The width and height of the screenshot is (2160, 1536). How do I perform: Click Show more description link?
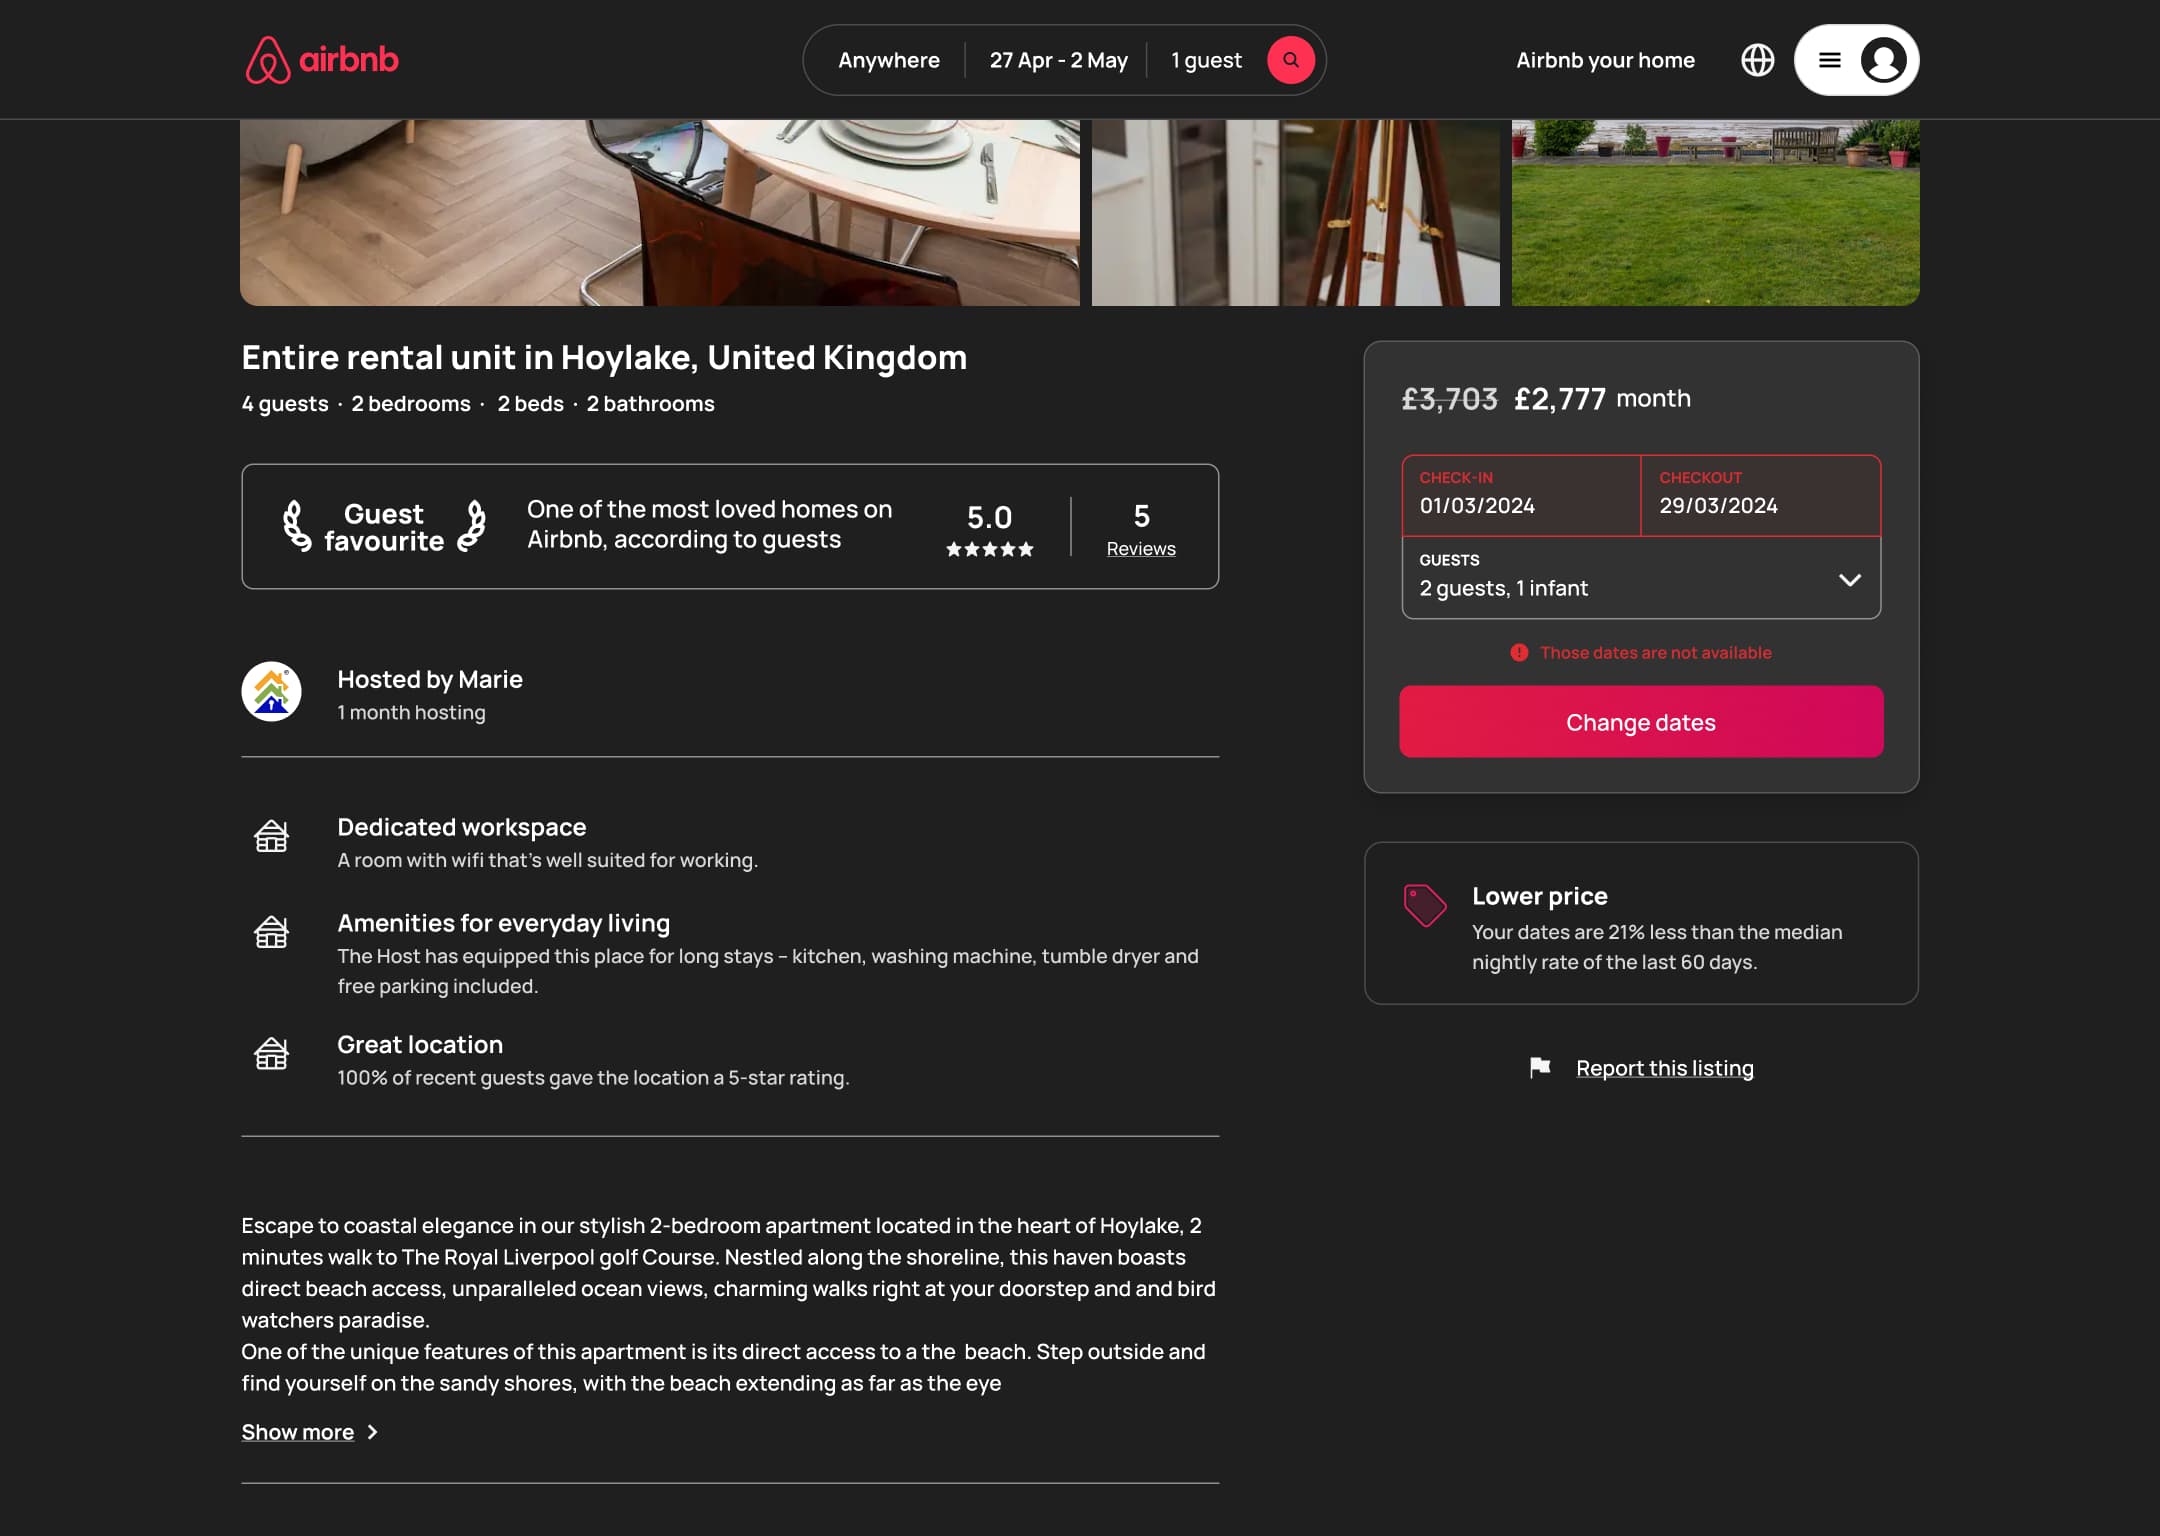297,1432
